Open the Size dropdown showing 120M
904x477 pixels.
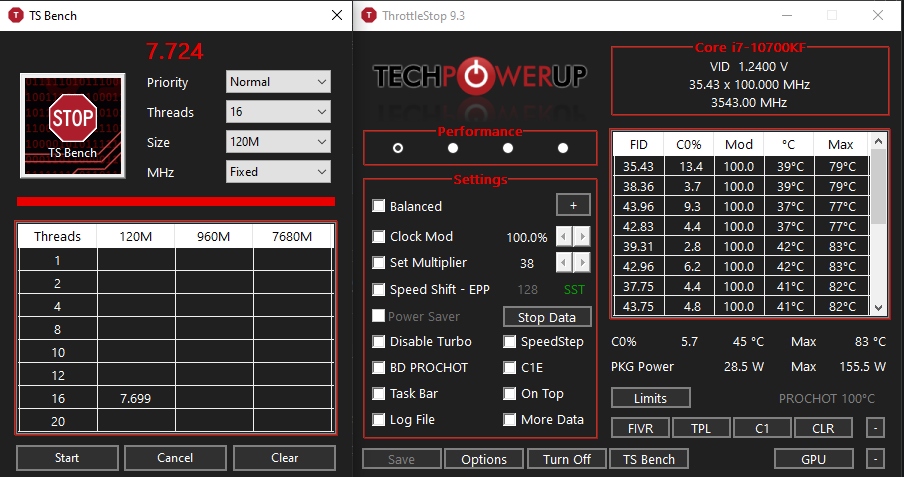click(x=278, y=142)
